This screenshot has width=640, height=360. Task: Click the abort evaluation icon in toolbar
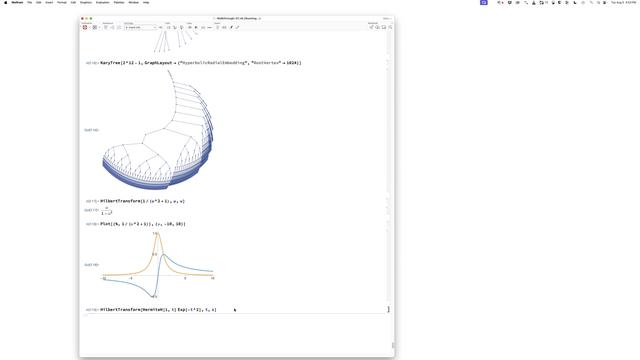(95, 27)
